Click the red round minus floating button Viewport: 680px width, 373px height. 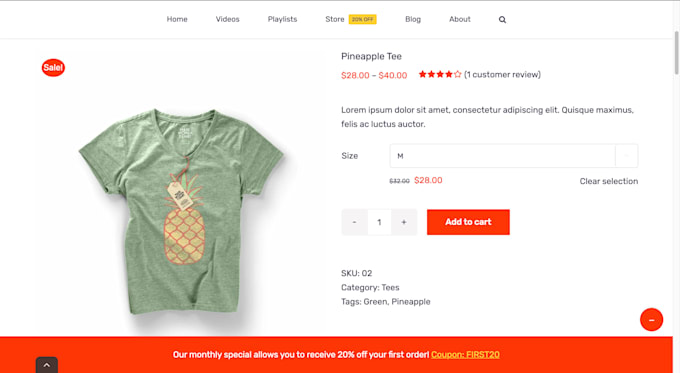coord(651,320)
